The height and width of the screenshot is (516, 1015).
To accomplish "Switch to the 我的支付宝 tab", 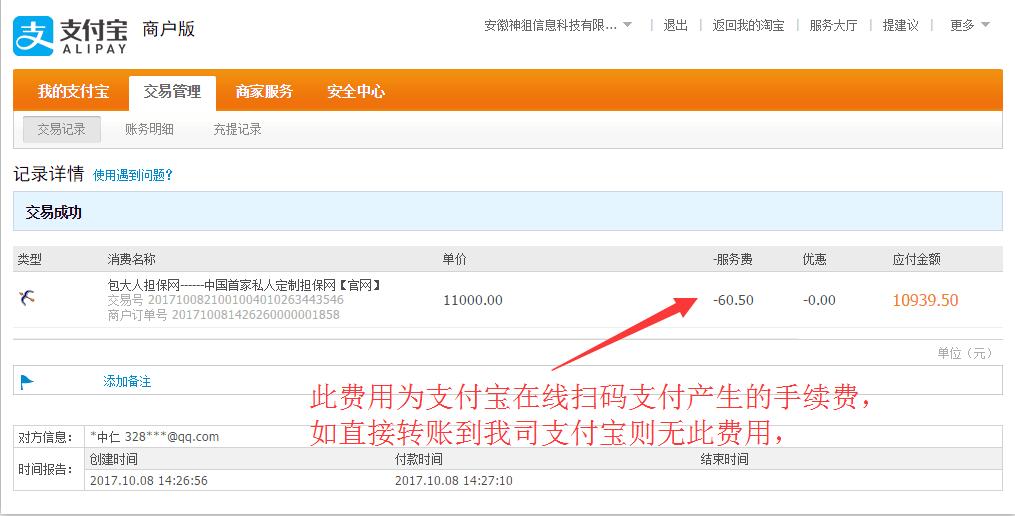I will pyautogui.click(x=73, y=92).
